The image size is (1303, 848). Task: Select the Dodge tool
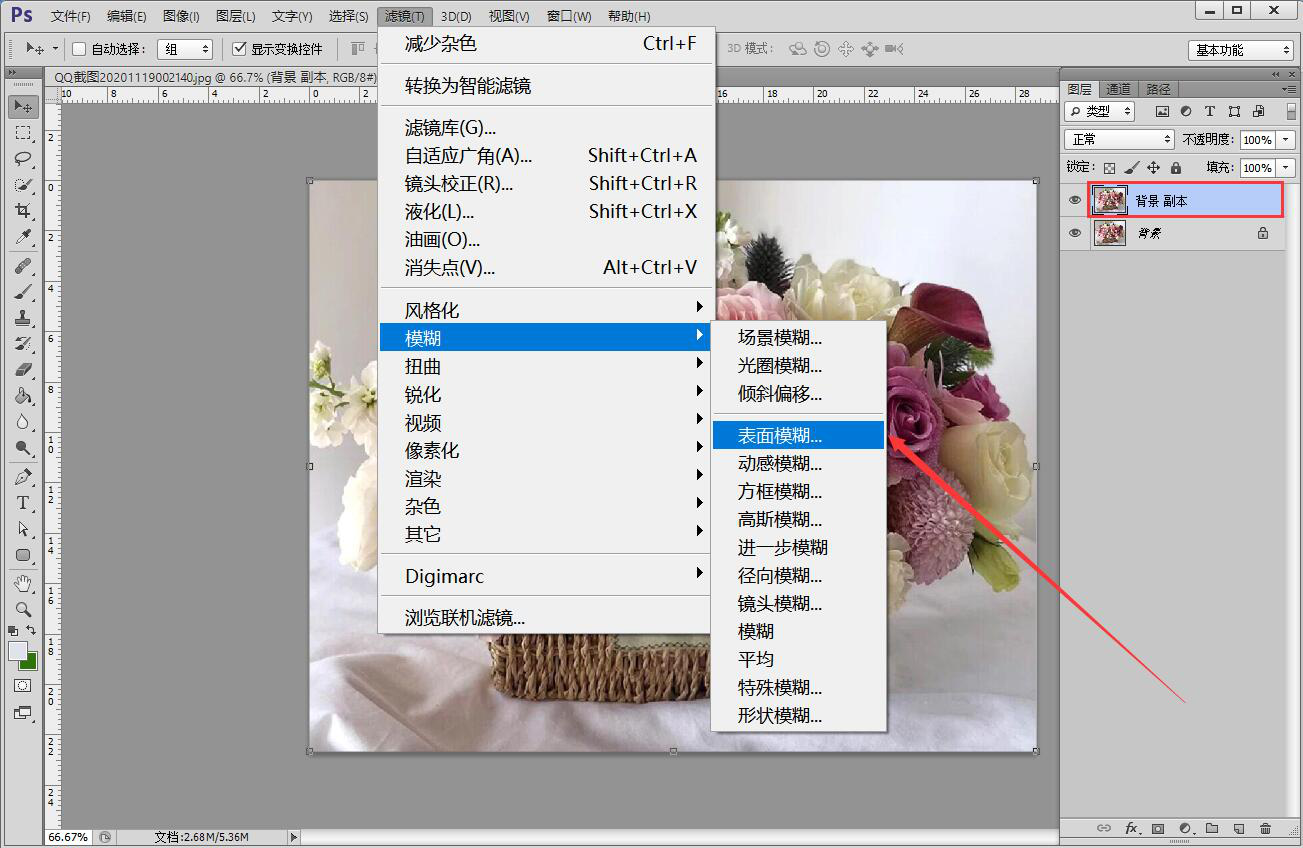pos(23,448)
